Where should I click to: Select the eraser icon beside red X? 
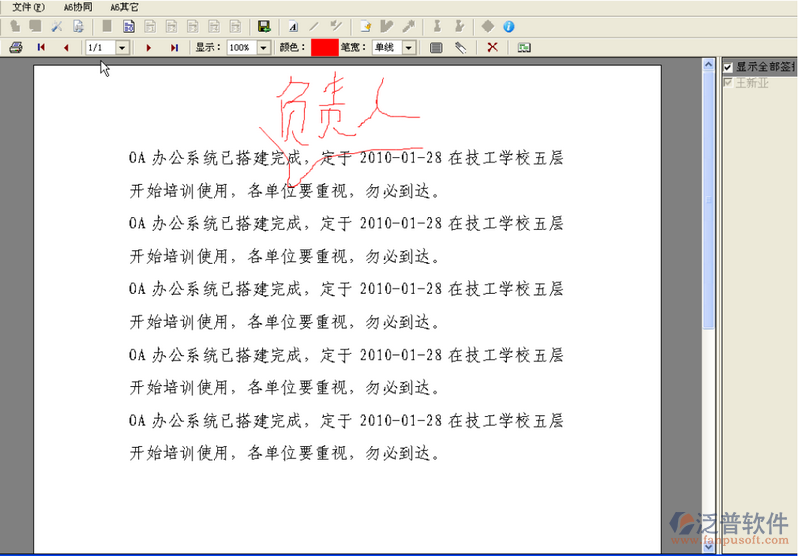(x=461, y=47)
